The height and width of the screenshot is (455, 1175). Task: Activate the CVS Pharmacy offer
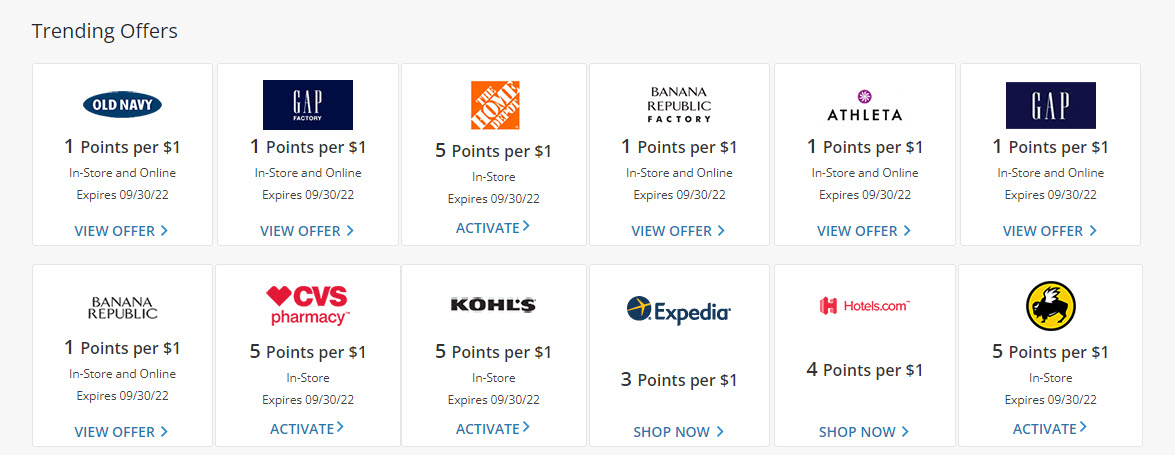coord(307,429)
